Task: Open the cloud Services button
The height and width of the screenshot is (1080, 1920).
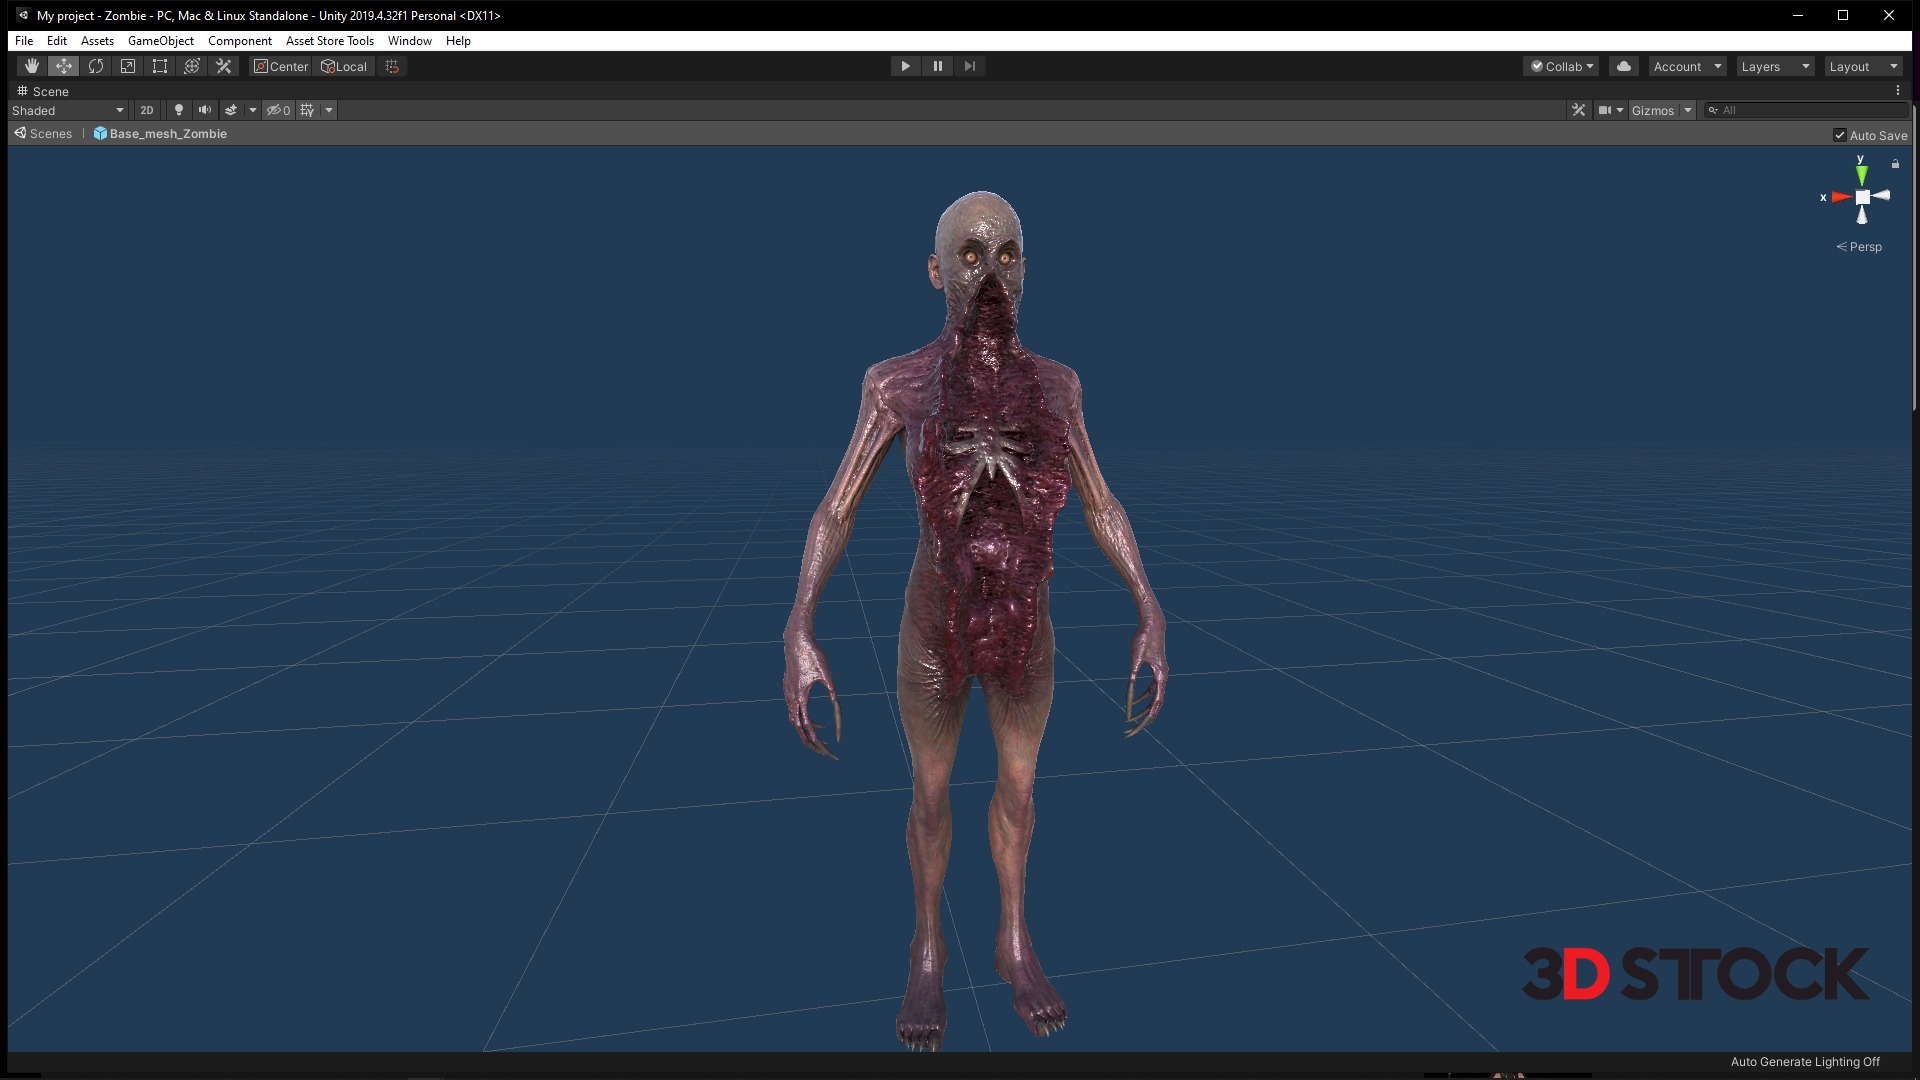Action: tap(1624, 66)
